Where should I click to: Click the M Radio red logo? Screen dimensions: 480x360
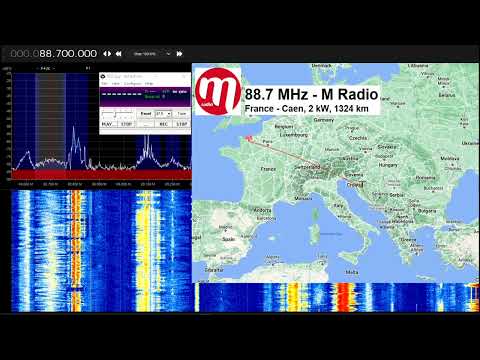tap(218, 91)
